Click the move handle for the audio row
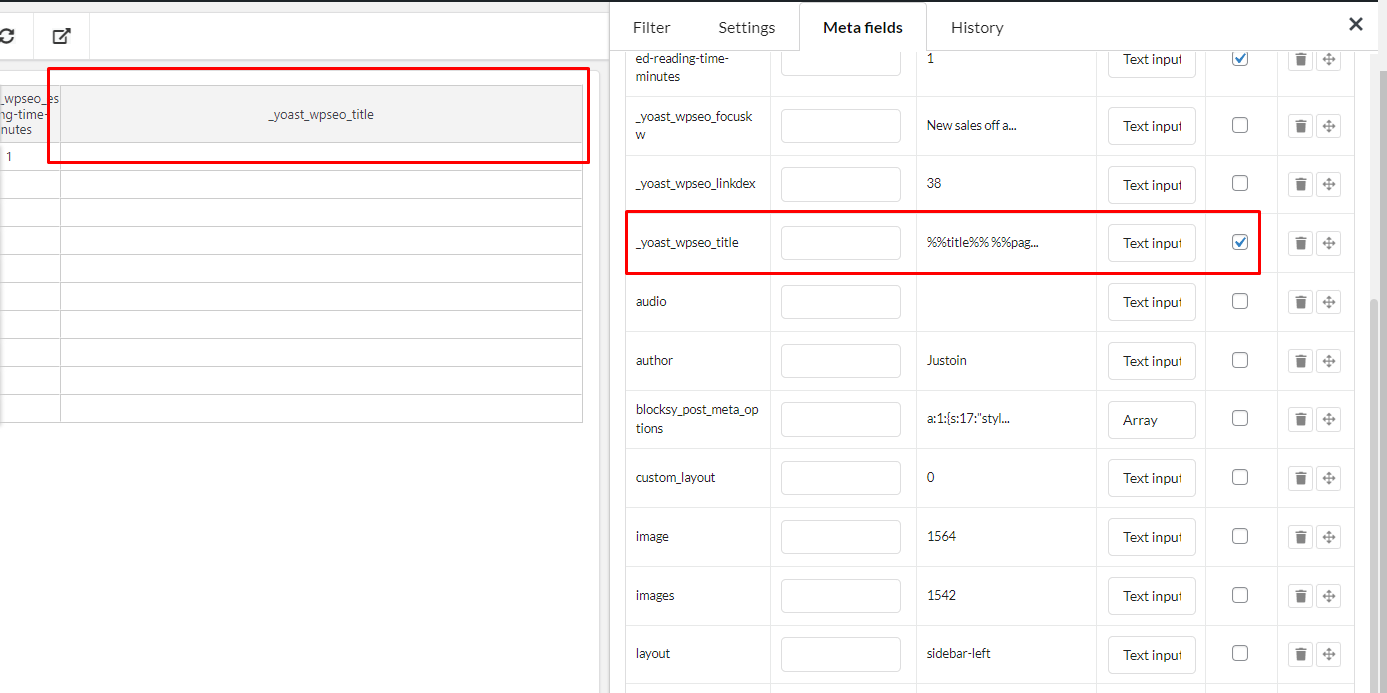The width and height of the screenshot is (1387, 693). click(x=1329, y=302)
